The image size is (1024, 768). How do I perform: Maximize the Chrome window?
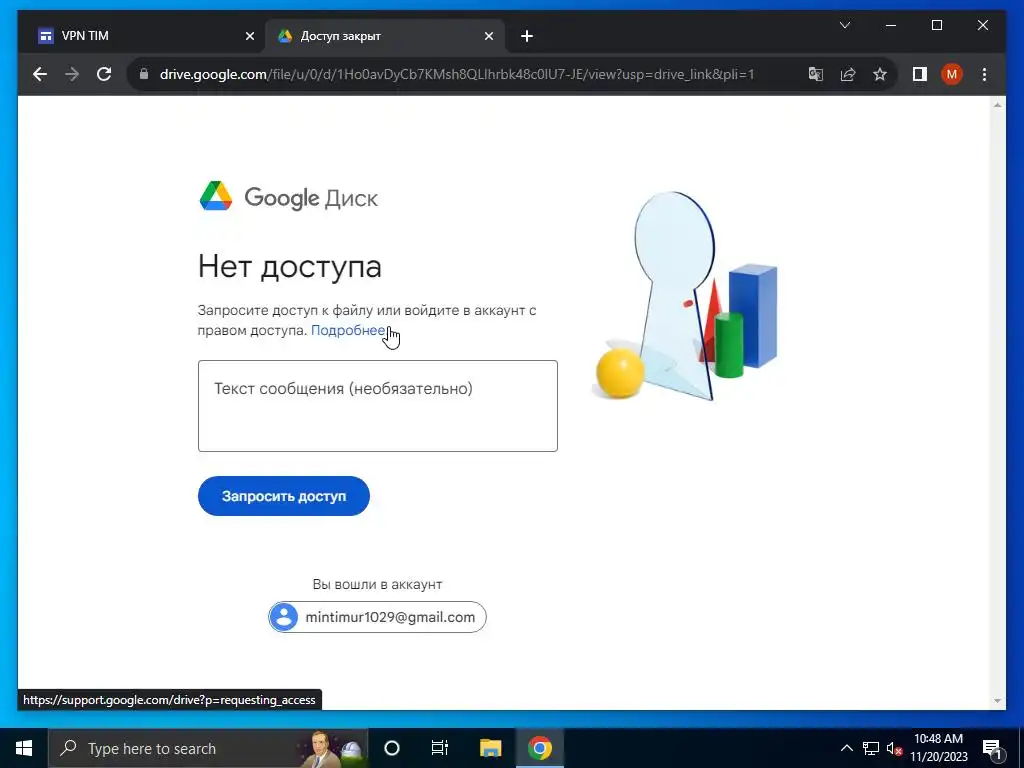936,25
